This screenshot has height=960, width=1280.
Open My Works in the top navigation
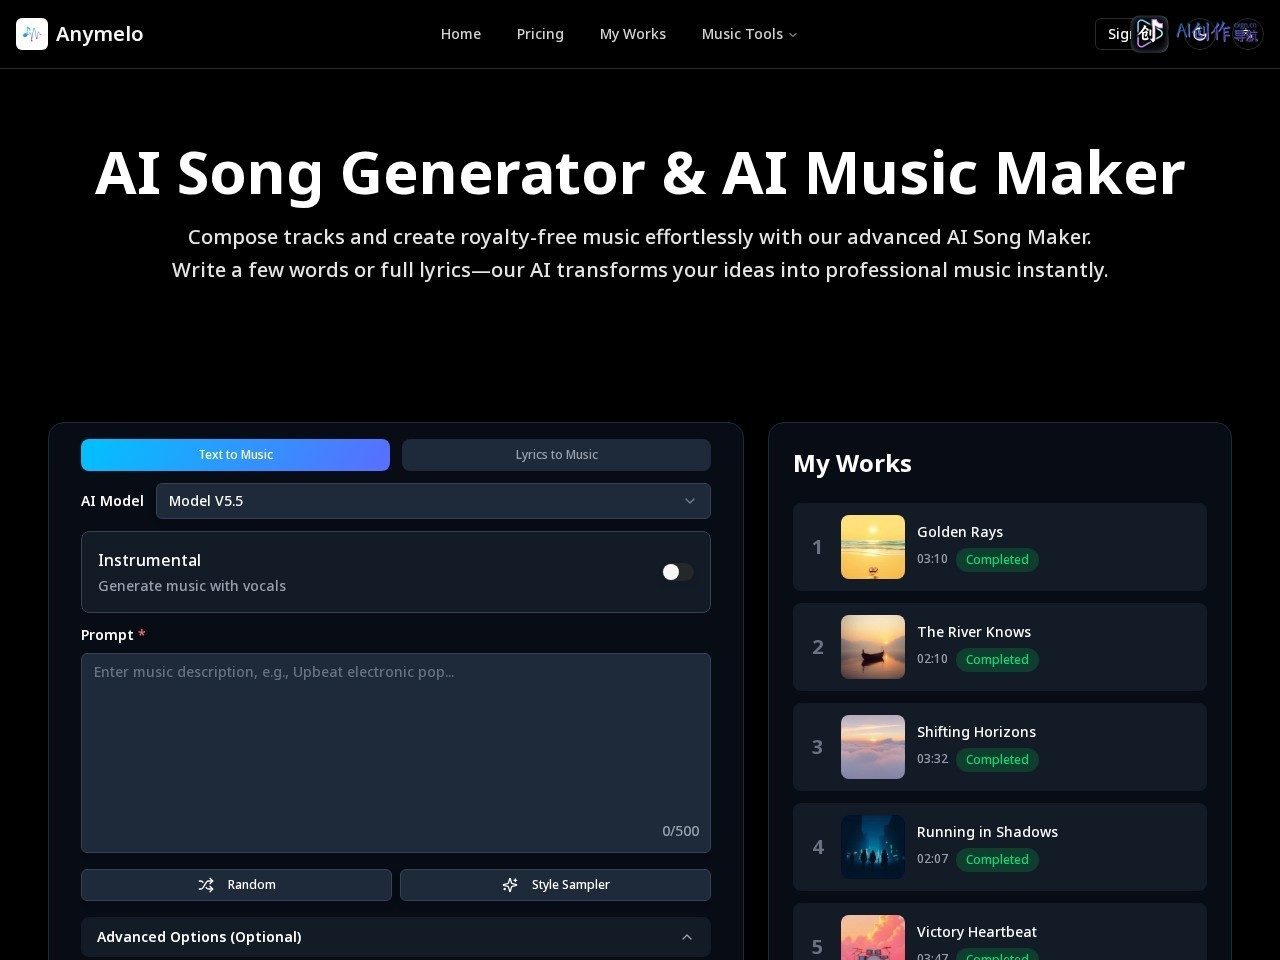633,34
